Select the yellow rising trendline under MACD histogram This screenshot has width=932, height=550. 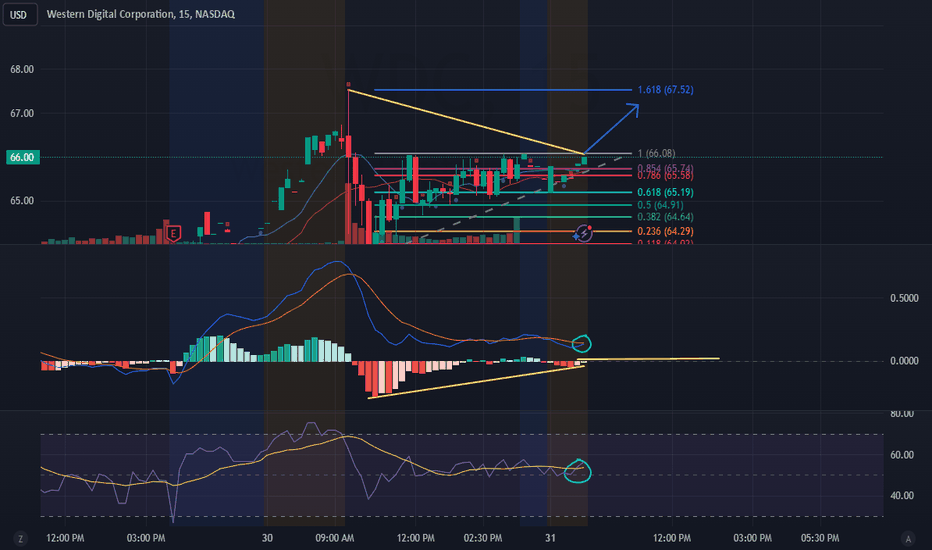pyautogui.click(x=476, y=382)
